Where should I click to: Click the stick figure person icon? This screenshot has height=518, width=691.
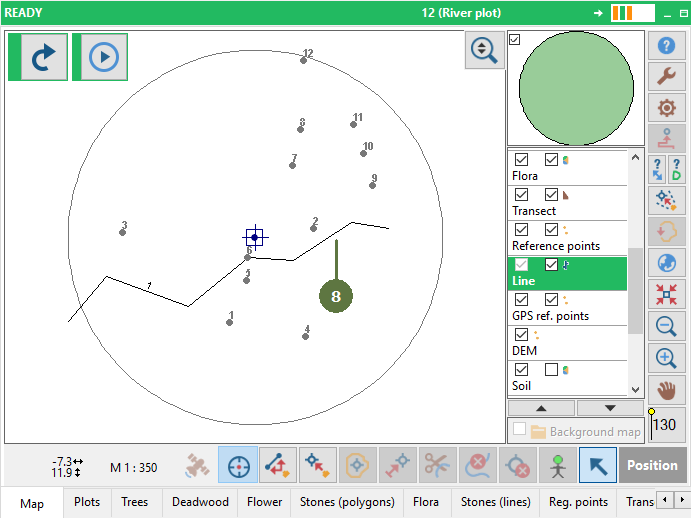coord(558,466)
